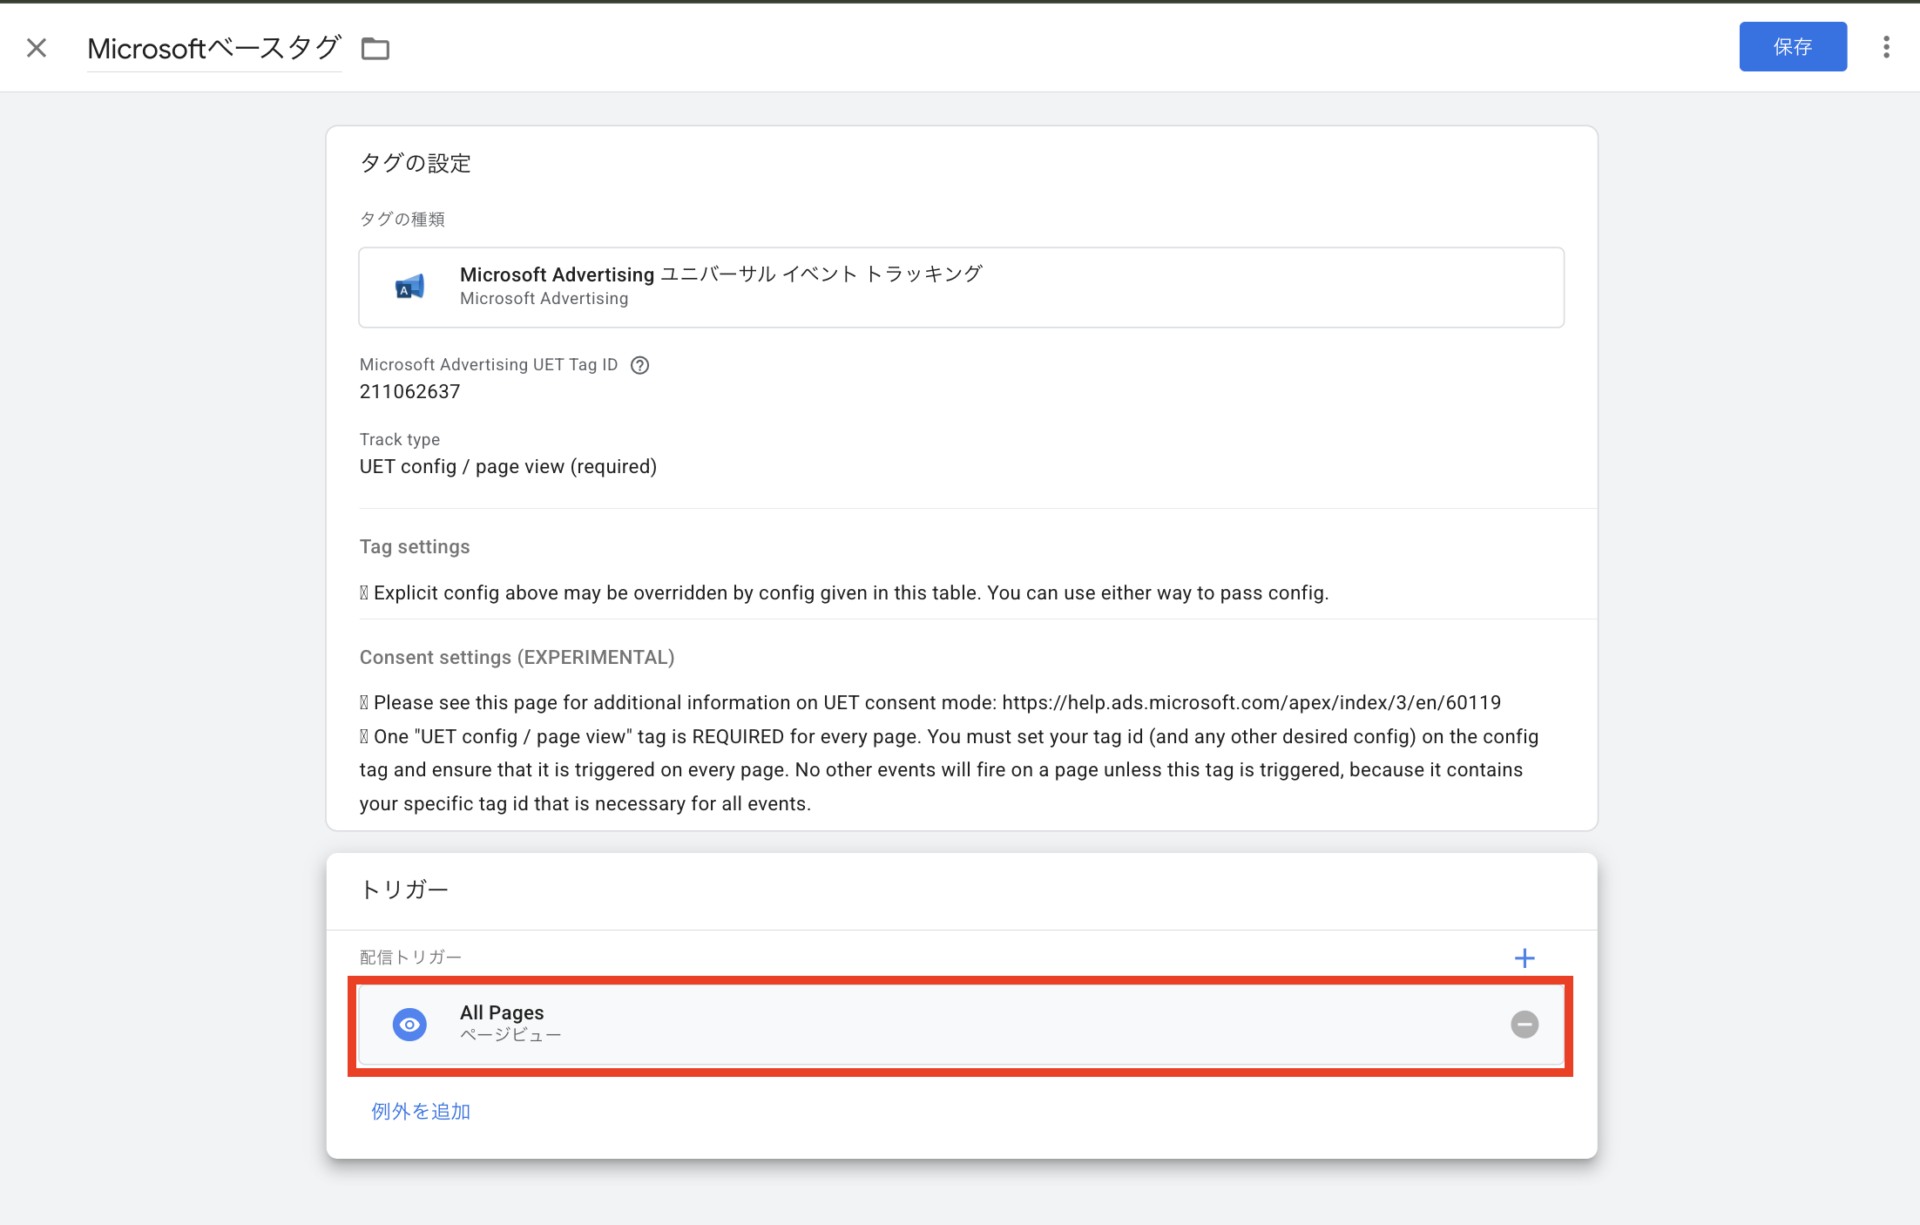This screenshot has width=1920, height=1225.
Task: Open the folder icon next to tag name
Action: point(375,48)
